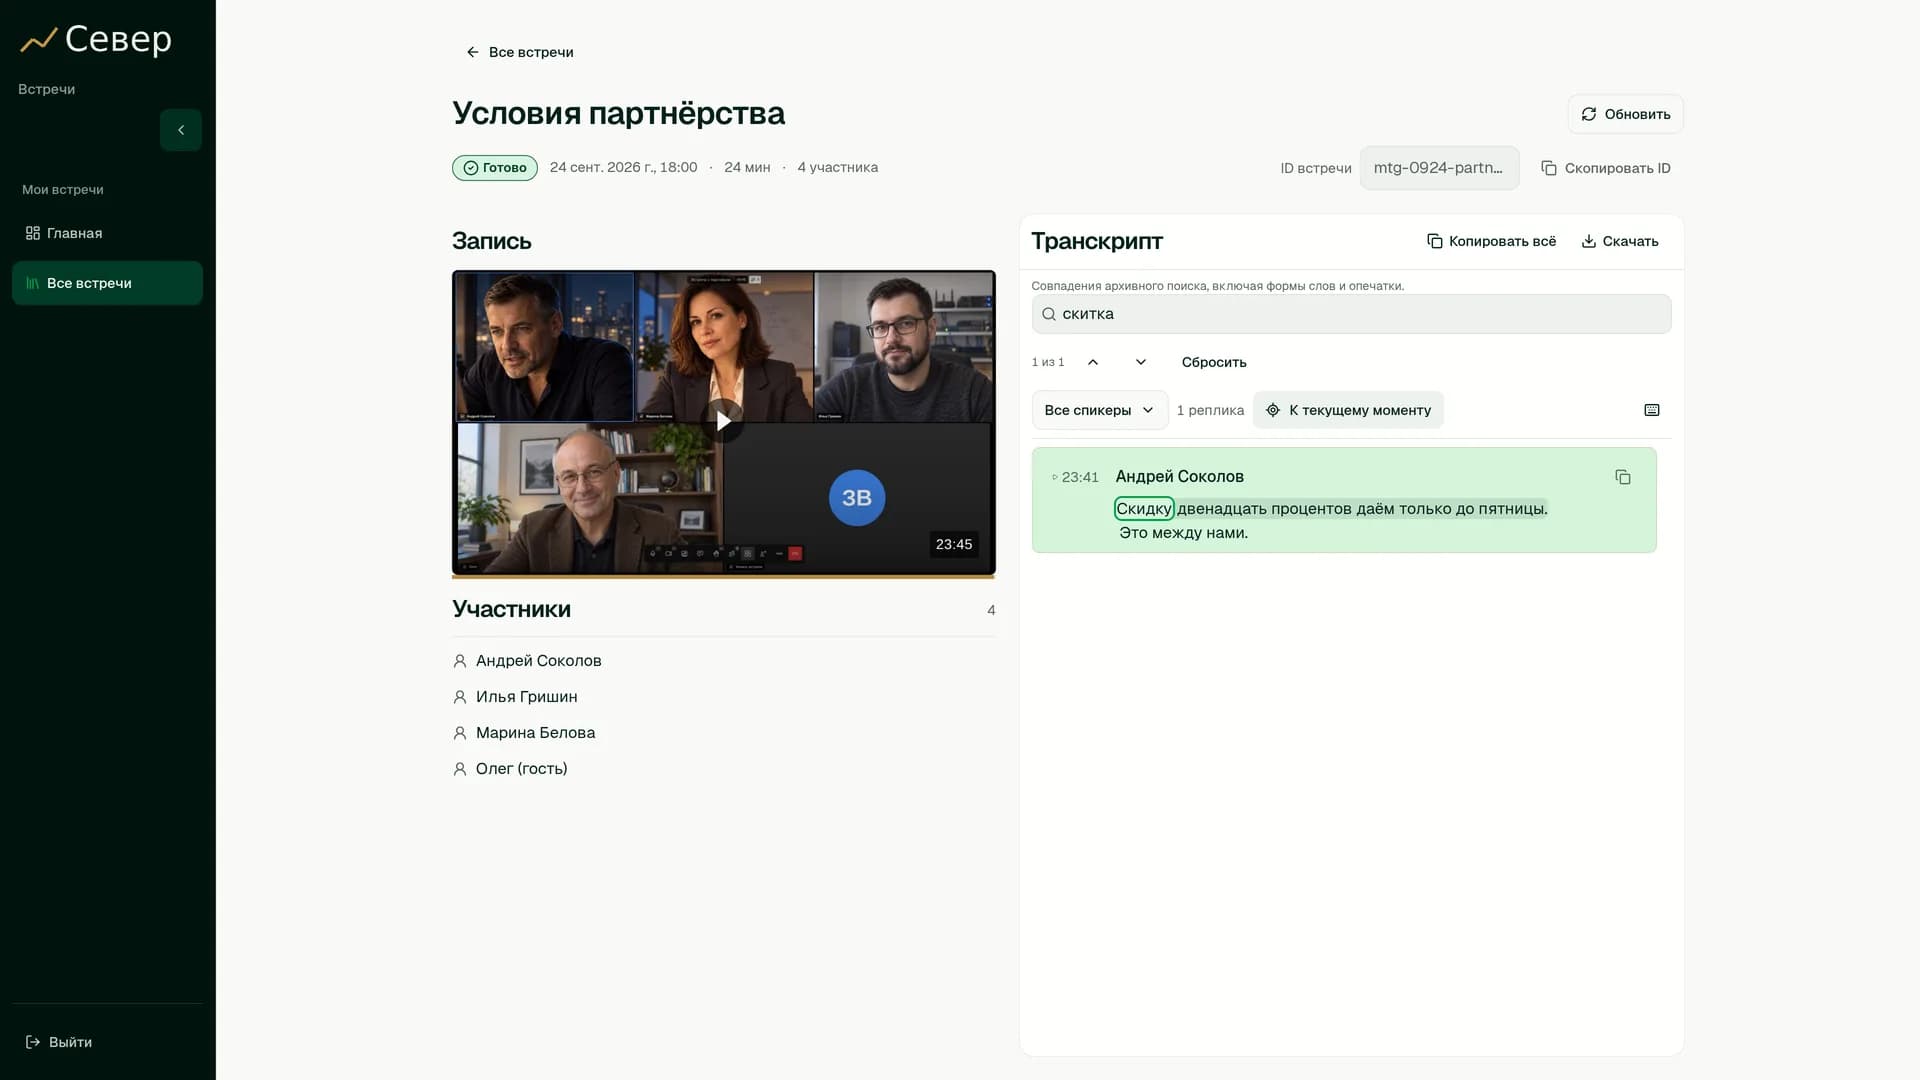Click Копировать всё transcript button

[x=1491, y=241]
